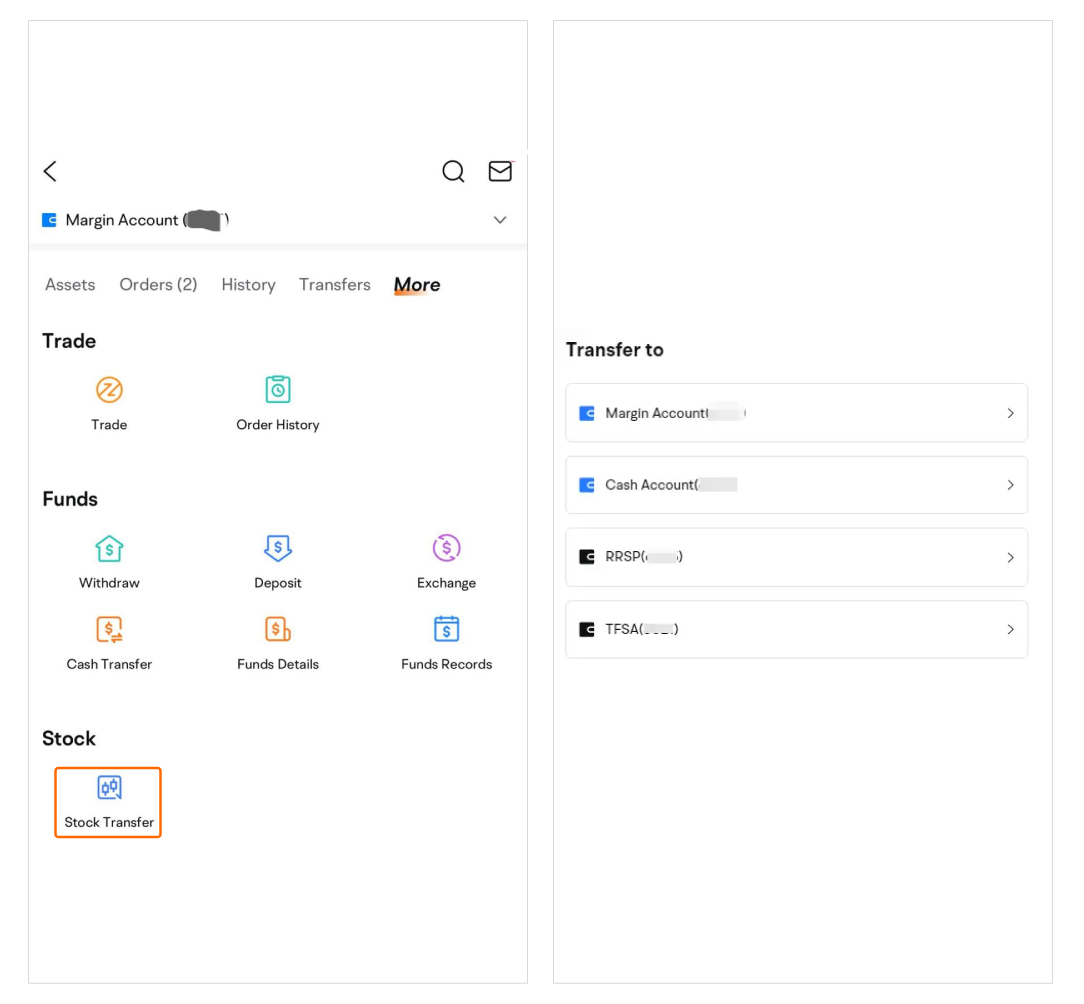Select the Stock Transfer icon
This screenshot has width=1084, height=1004.
pos(108,788)
